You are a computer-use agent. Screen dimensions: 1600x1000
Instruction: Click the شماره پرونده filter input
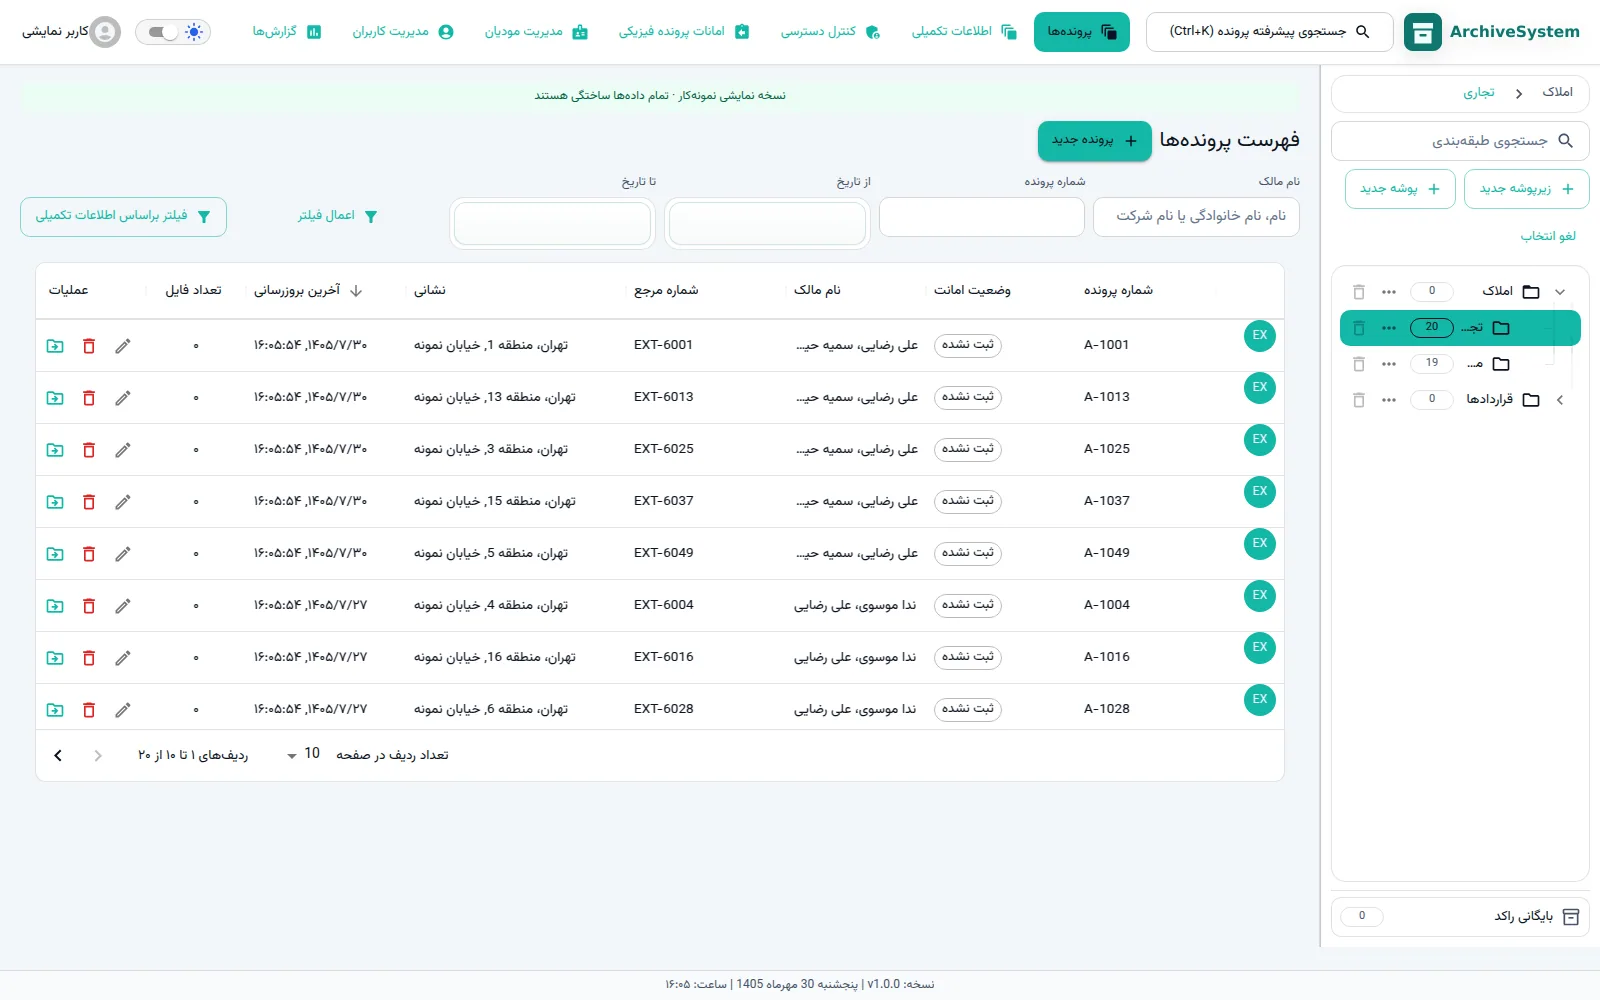pyautogui.click(x=982, y=217)
